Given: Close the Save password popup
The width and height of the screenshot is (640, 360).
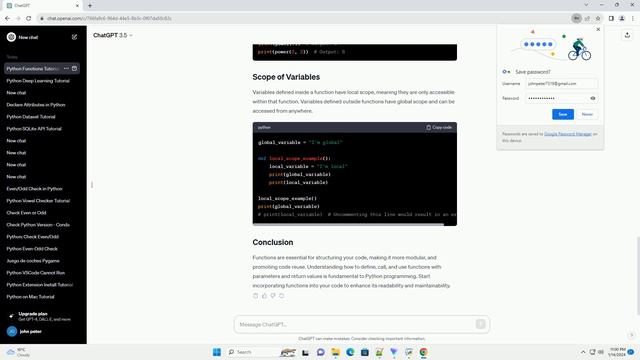Looking at the screenshot, I should point(598,29).
